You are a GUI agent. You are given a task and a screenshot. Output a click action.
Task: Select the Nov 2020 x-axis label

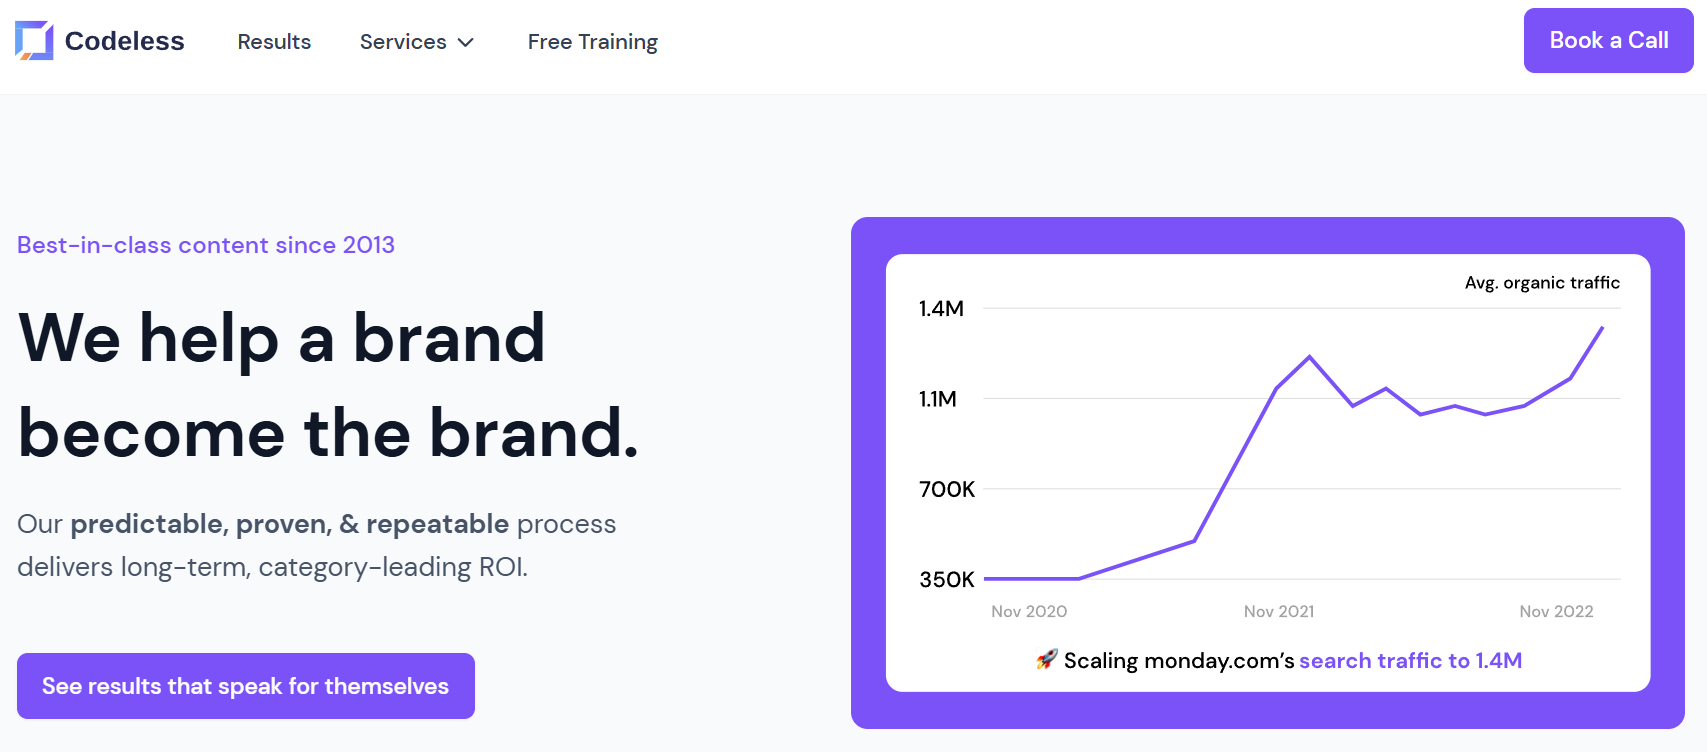1028,611
